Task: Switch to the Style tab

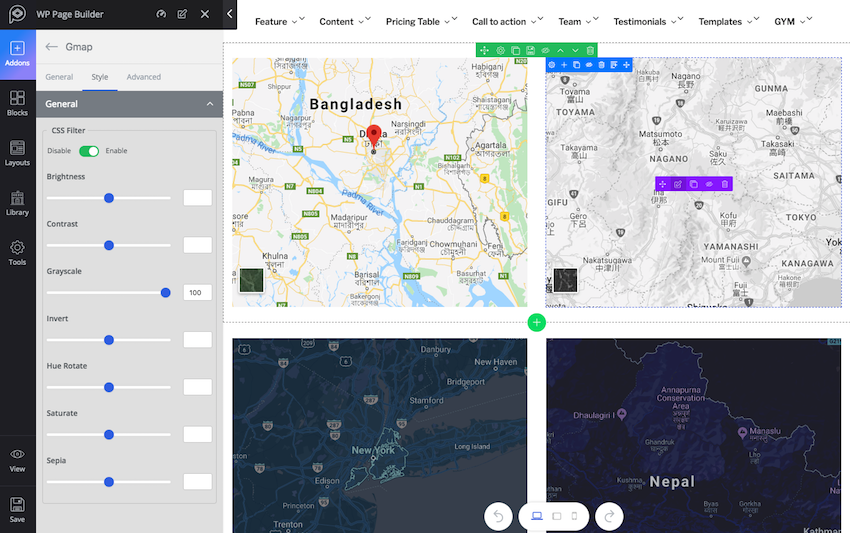Action: point(100,77)
